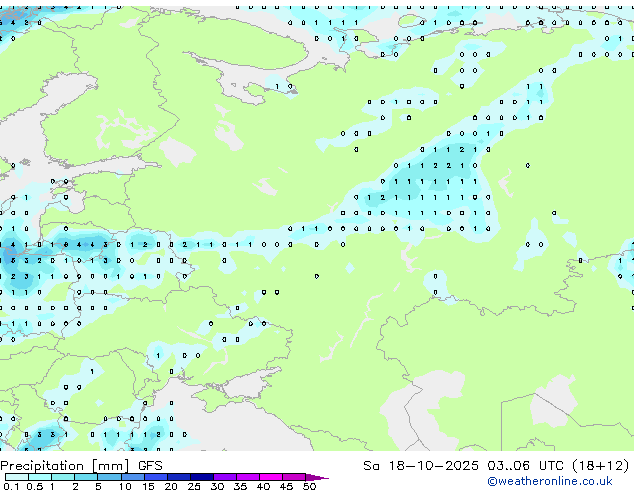Select the 10–15 mm legend color swatch
This screenshot has height=490, width=634.
coord(133,477)
